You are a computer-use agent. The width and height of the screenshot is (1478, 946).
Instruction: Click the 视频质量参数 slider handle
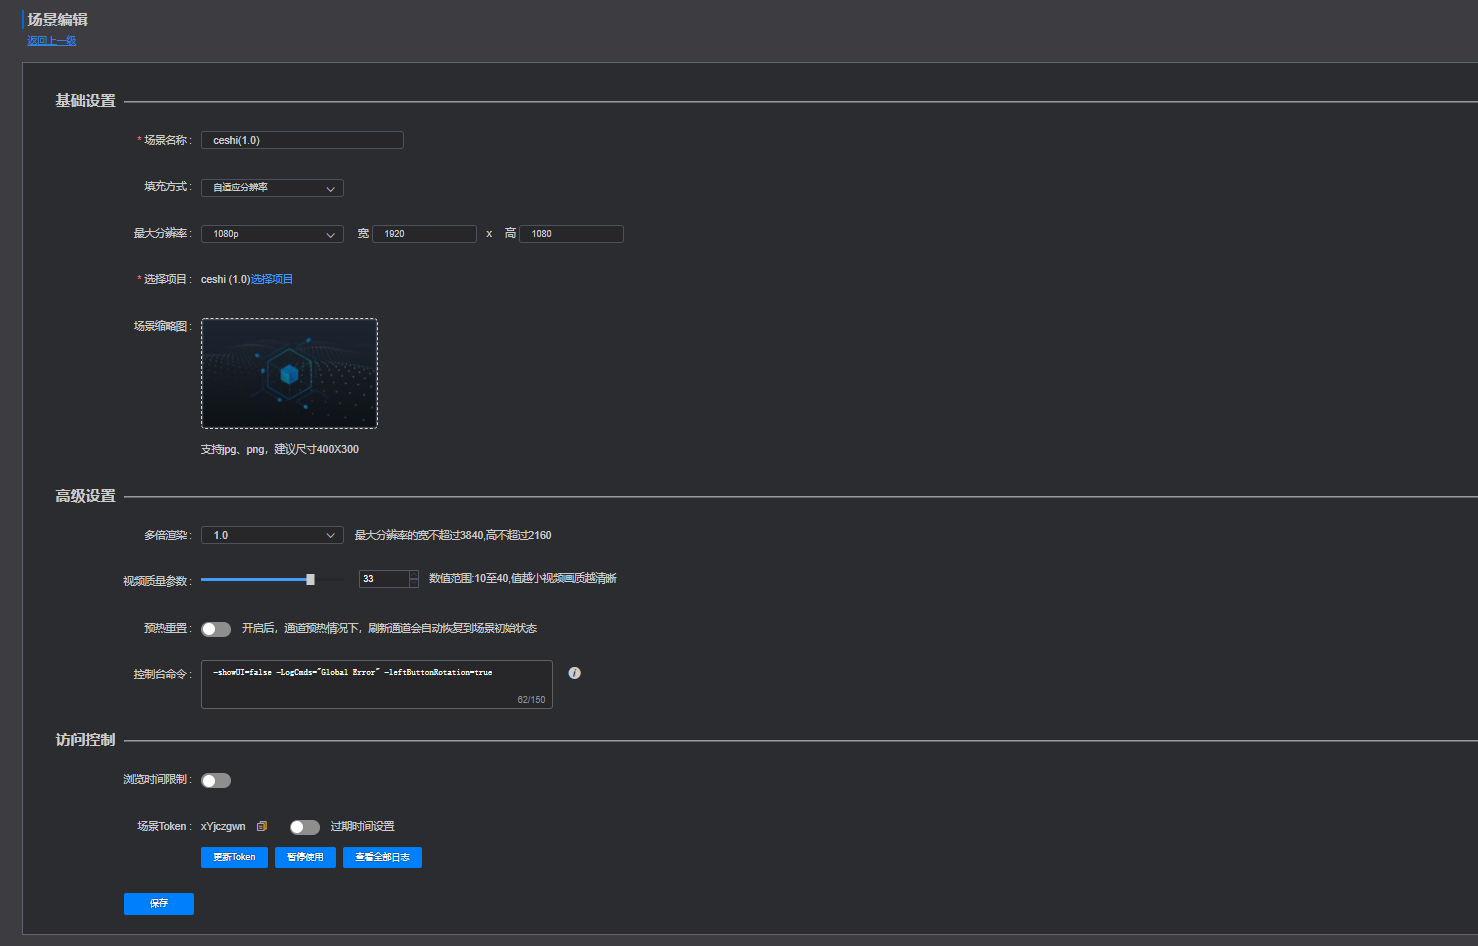[x=310, y=579]
